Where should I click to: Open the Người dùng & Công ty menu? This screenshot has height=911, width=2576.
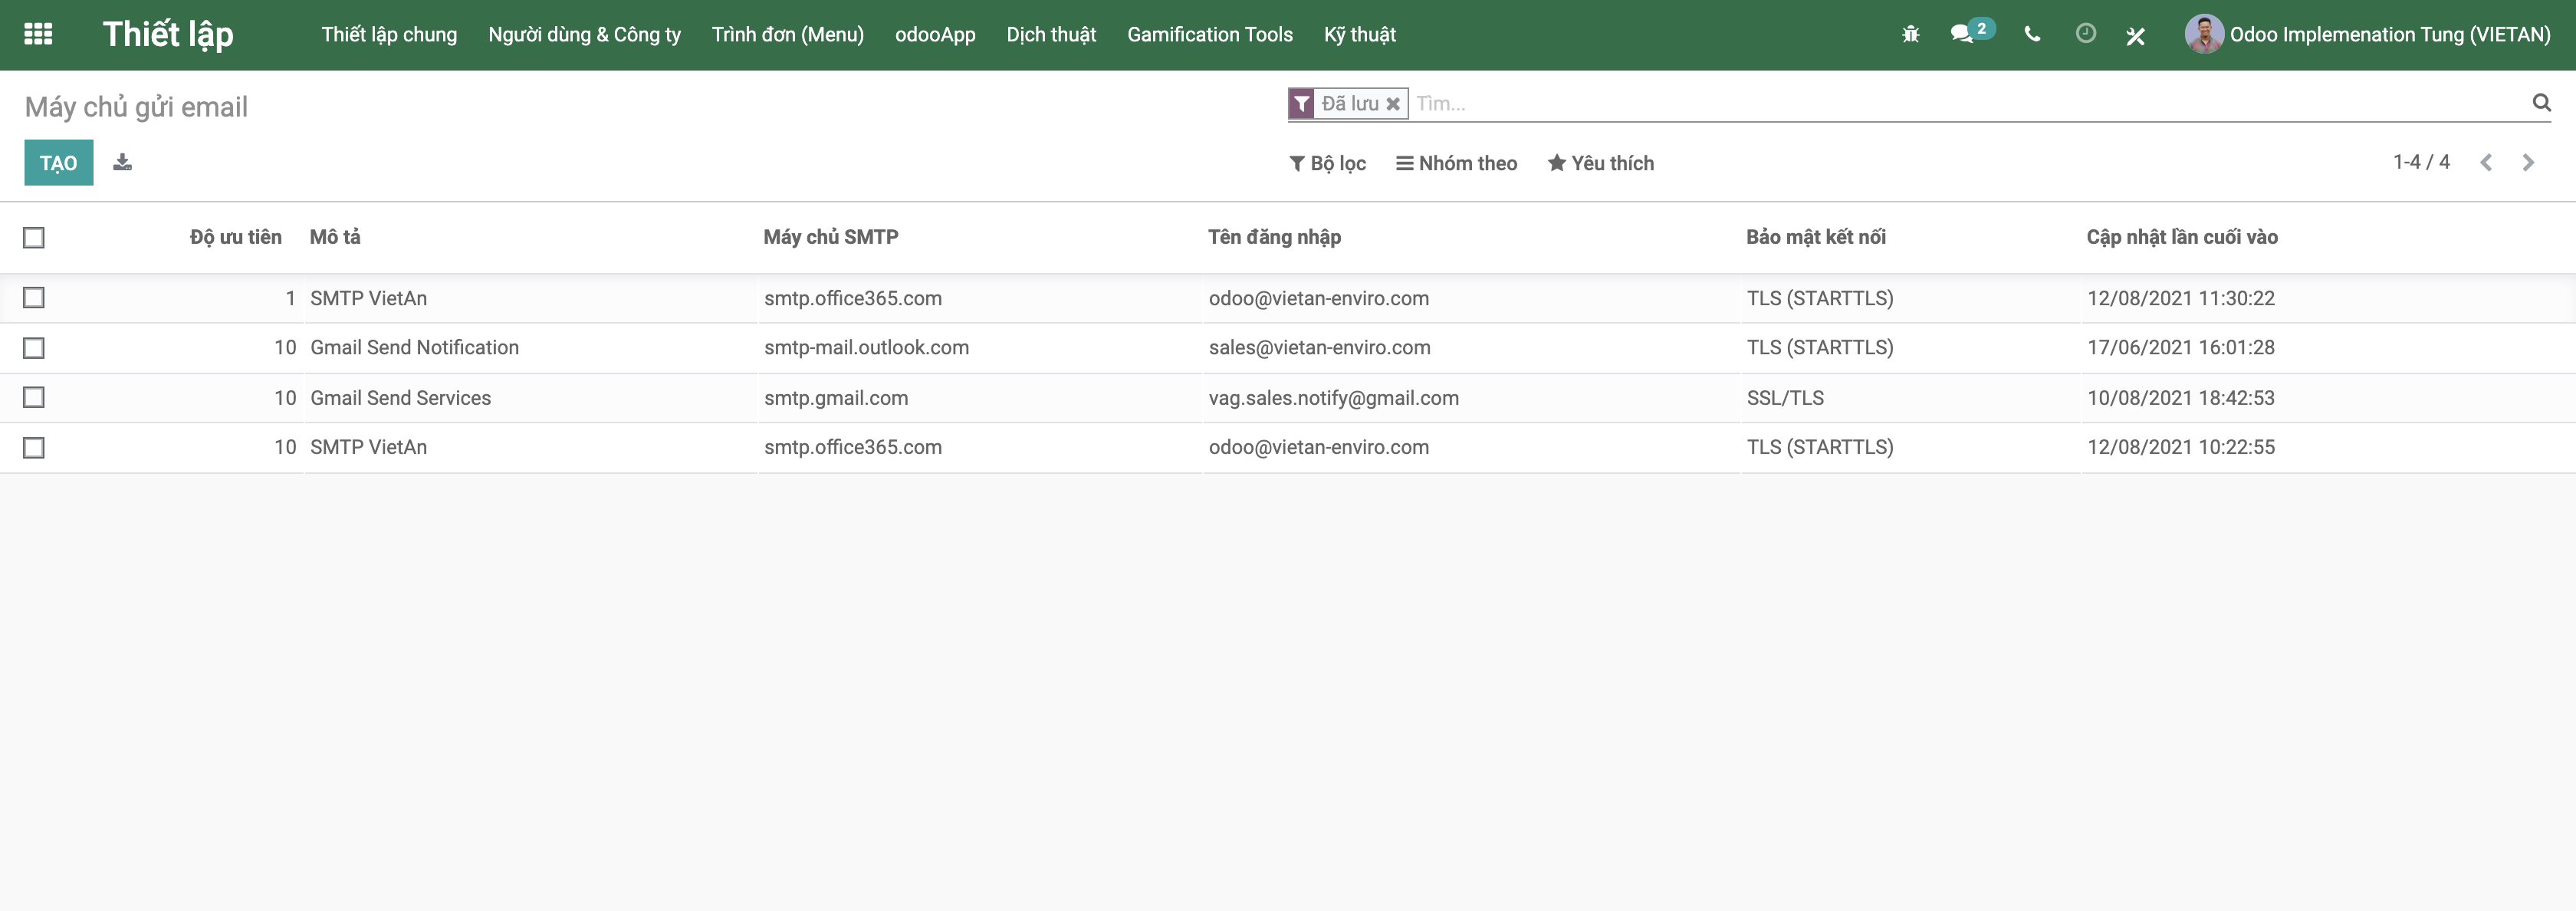point(584,34)
